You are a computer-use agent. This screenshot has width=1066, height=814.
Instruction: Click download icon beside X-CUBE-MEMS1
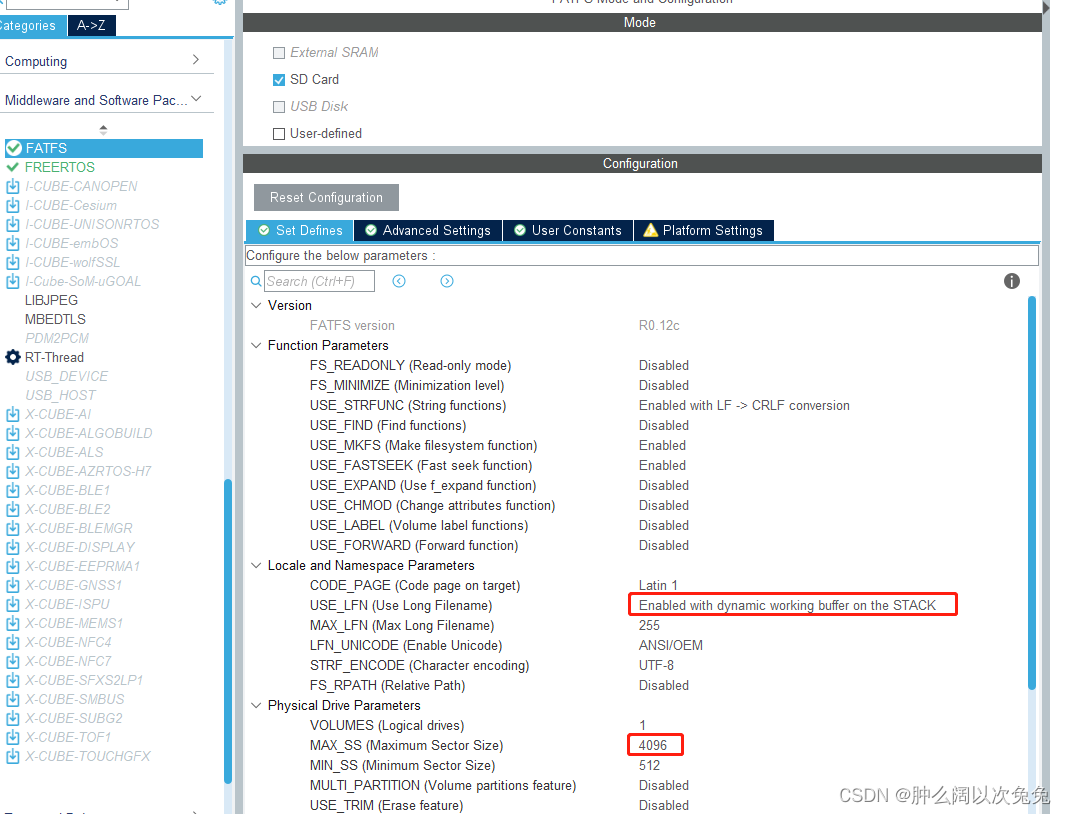(x=12, y=624)
